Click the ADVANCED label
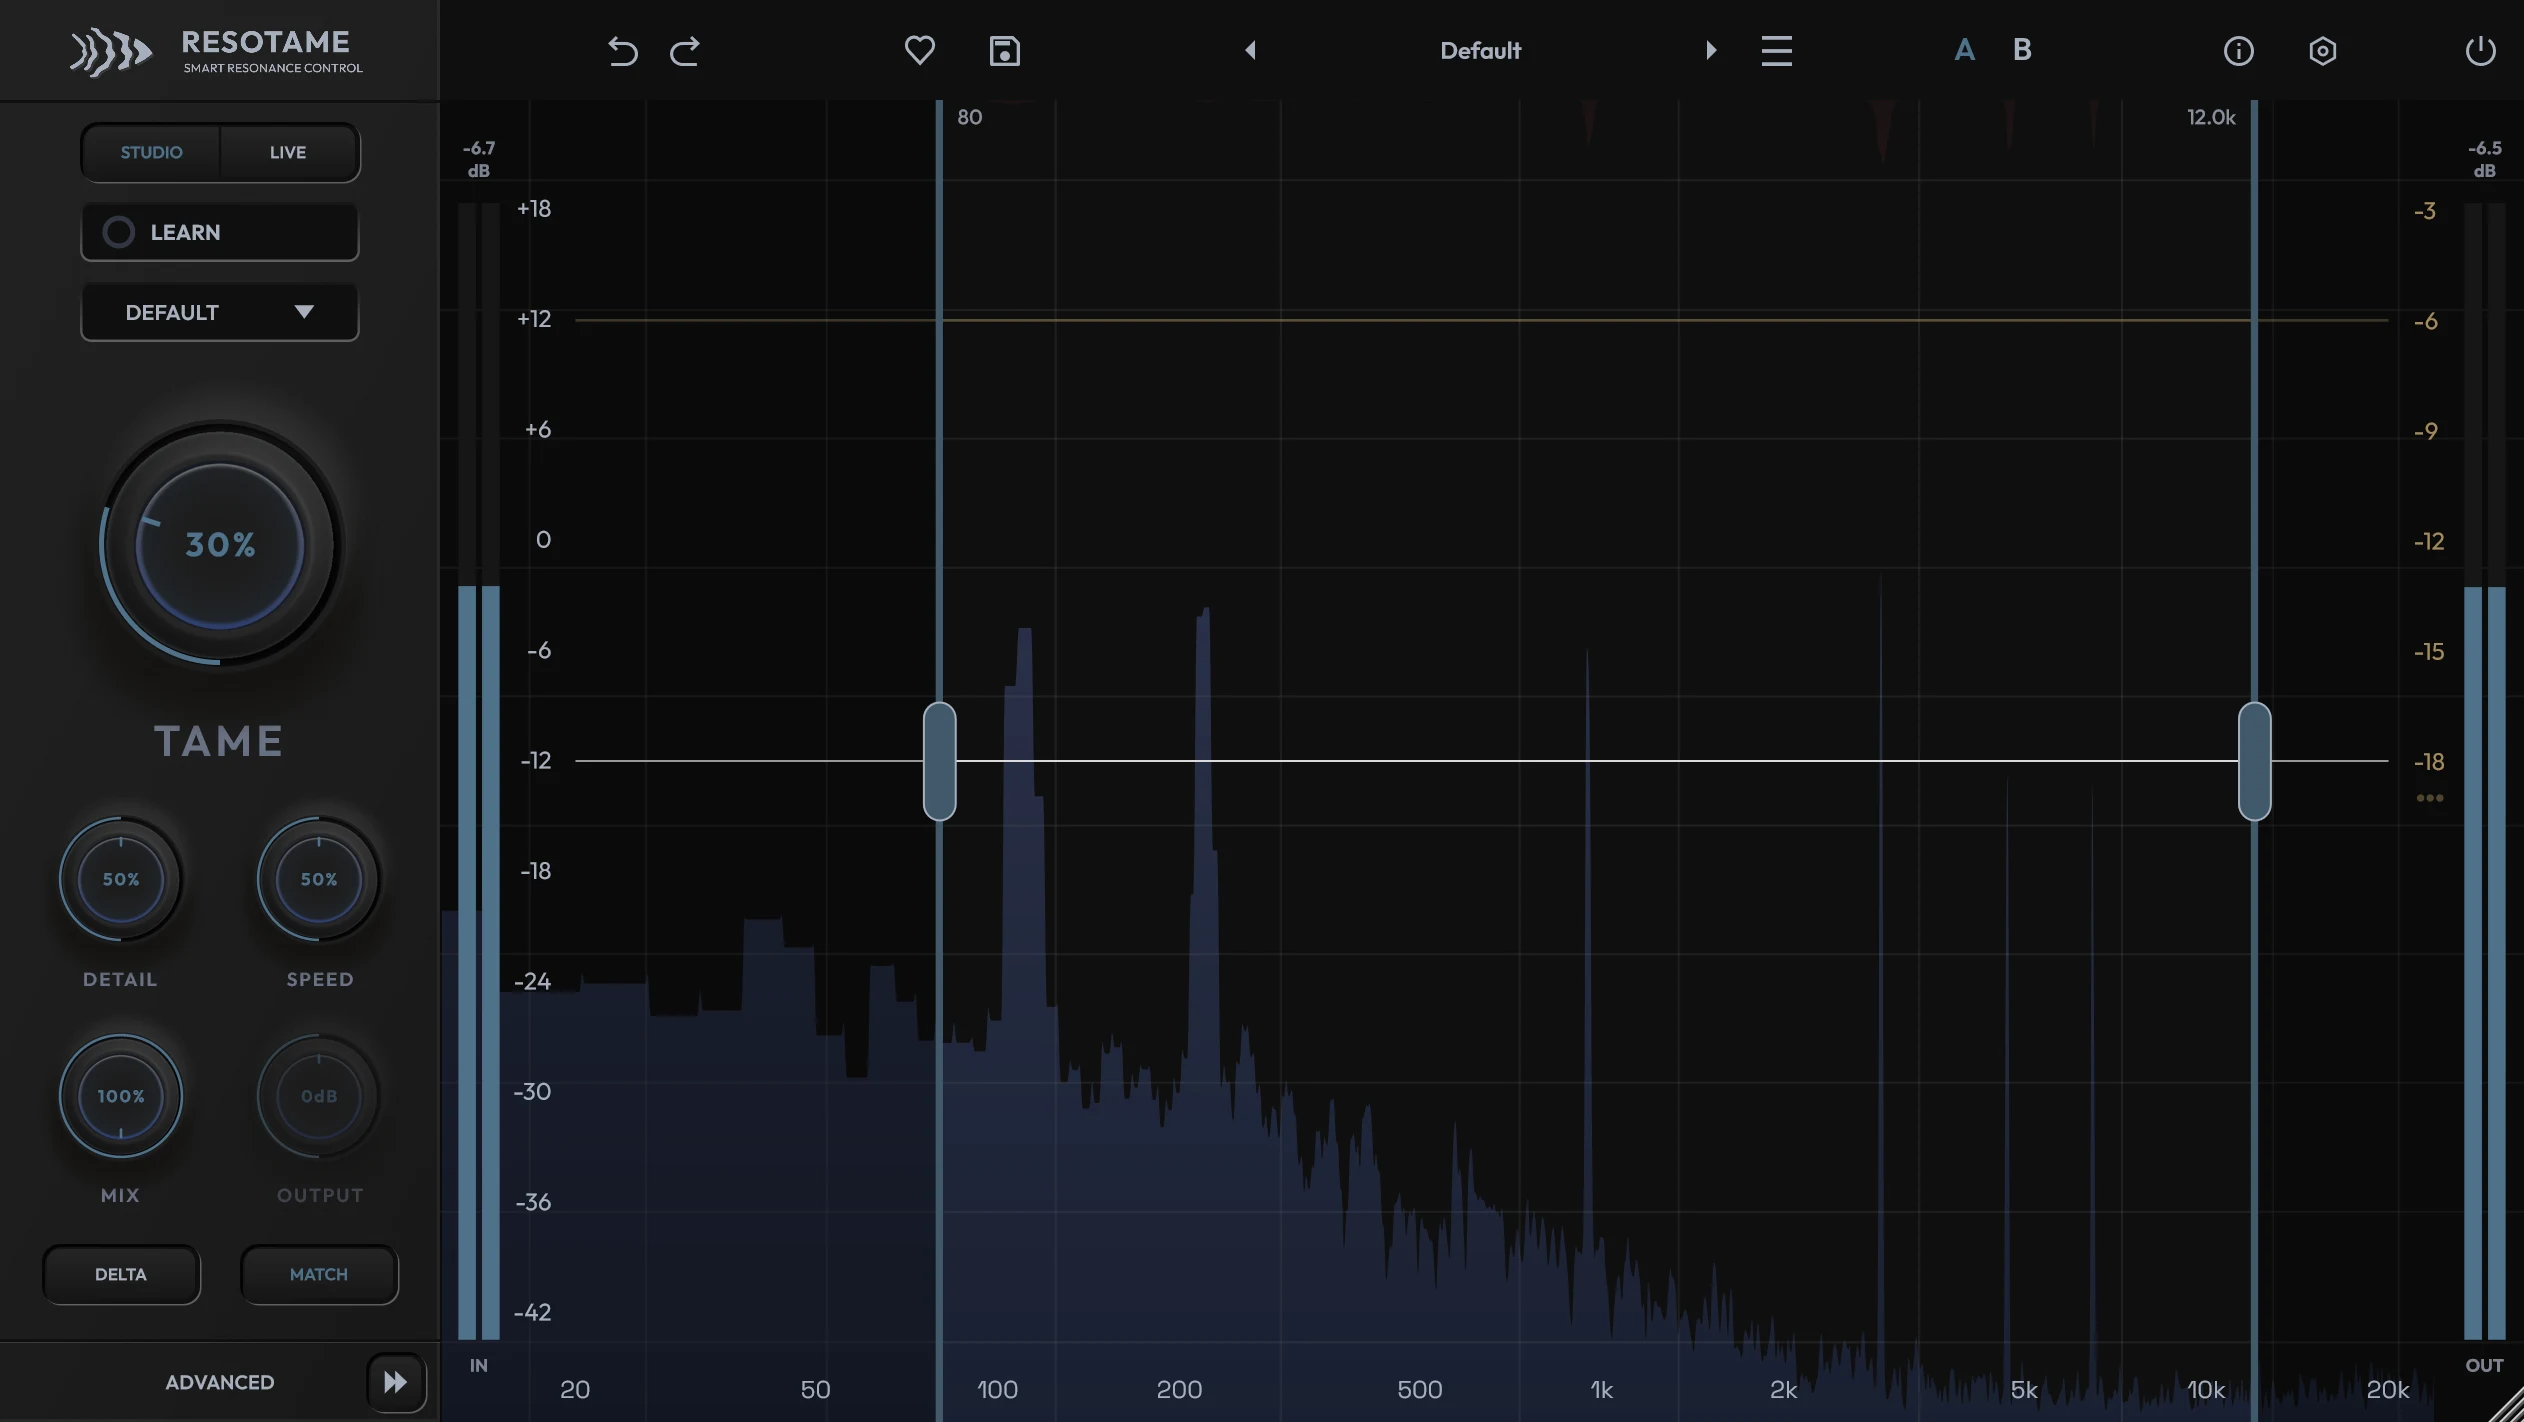This screenshot has height=1422, width=2524. (219, 1382)
